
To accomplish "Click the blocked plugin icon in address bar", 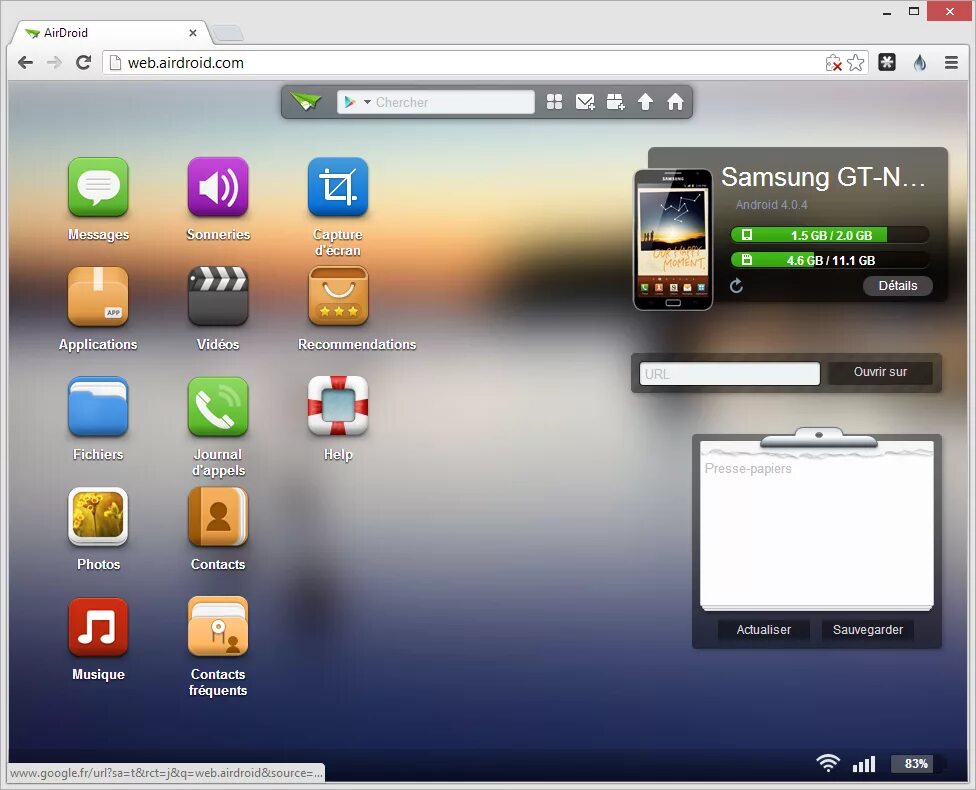I will tap(833, 63).
